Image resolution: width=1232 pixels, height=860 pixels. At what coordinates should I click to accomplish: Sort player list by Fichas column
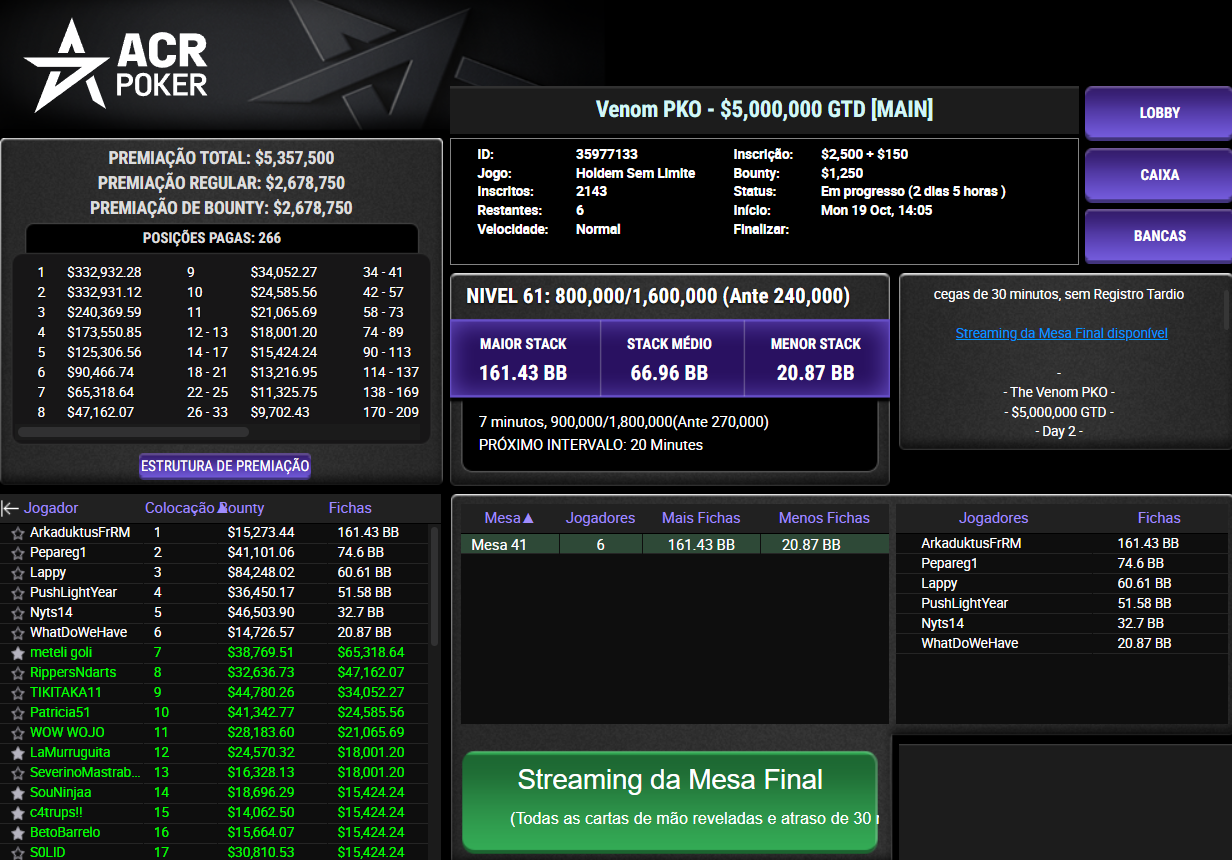350,508
